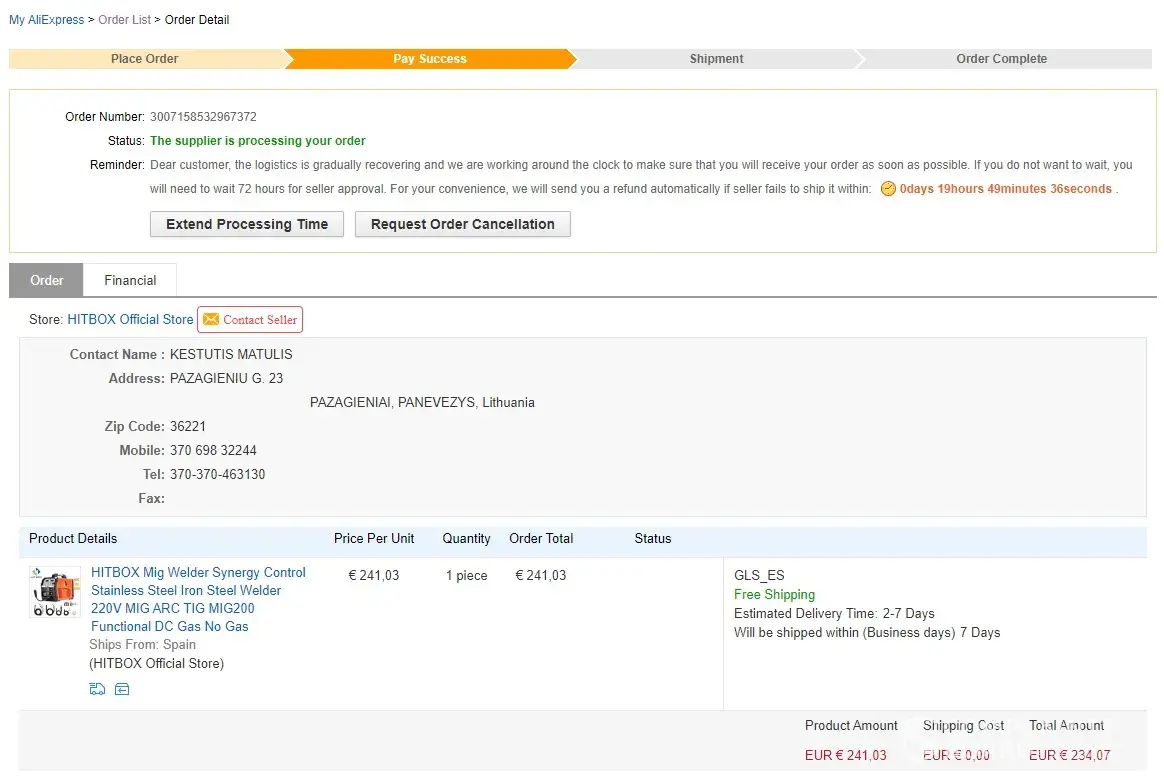Switch to the Financial tab

click(x=130, y=281)
